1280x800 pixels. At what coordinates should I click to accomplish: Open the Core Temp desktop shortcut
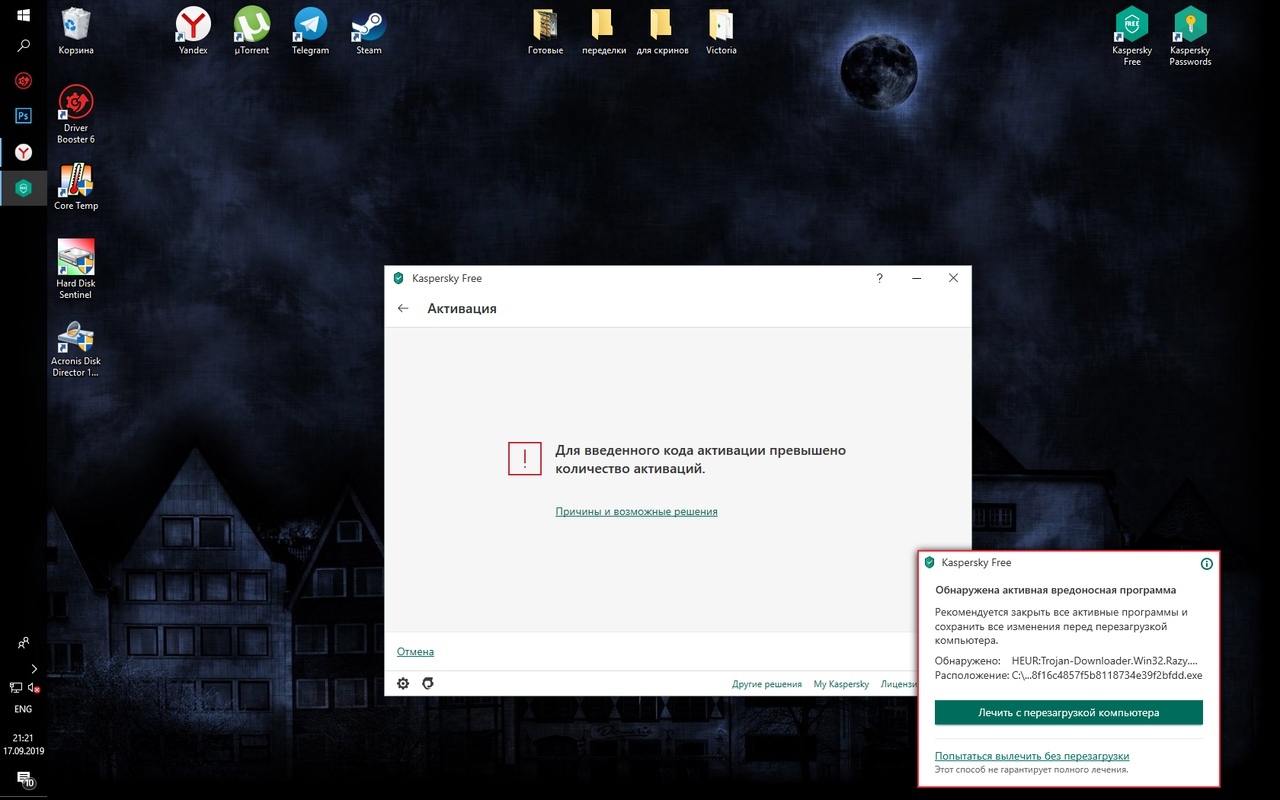(x=76, y=186)
